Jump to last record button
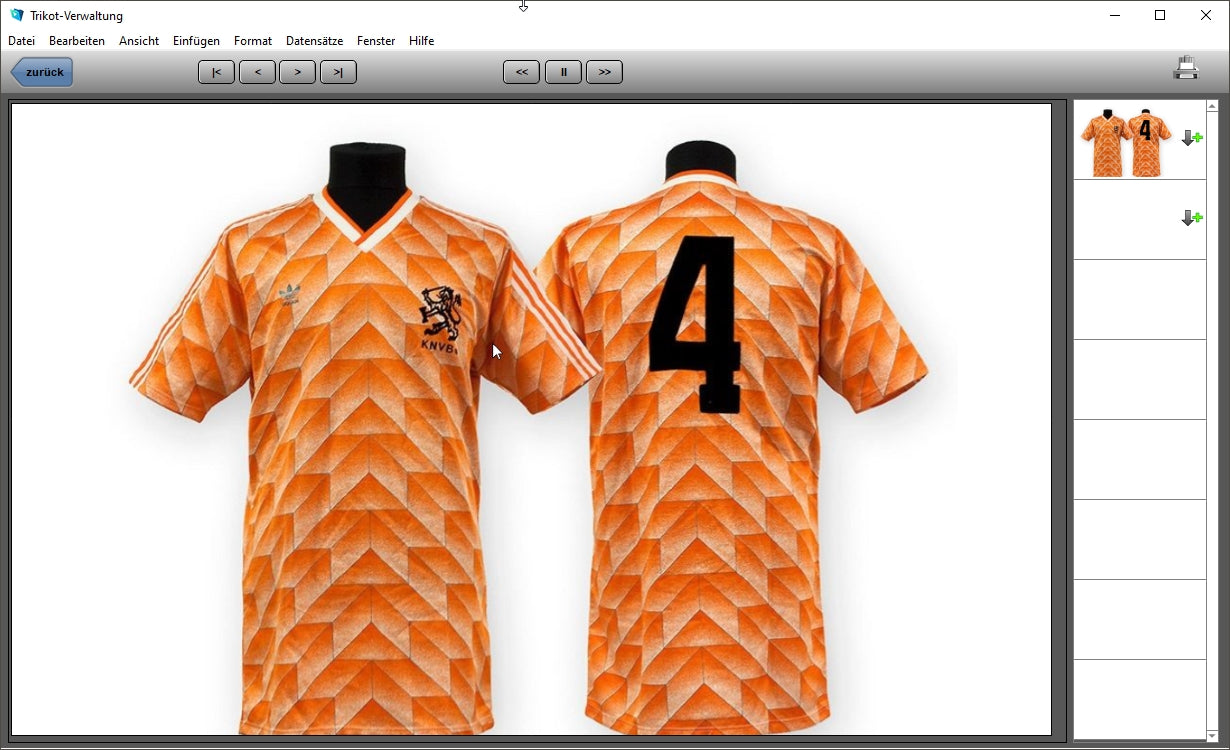 [x=338, y=72]
